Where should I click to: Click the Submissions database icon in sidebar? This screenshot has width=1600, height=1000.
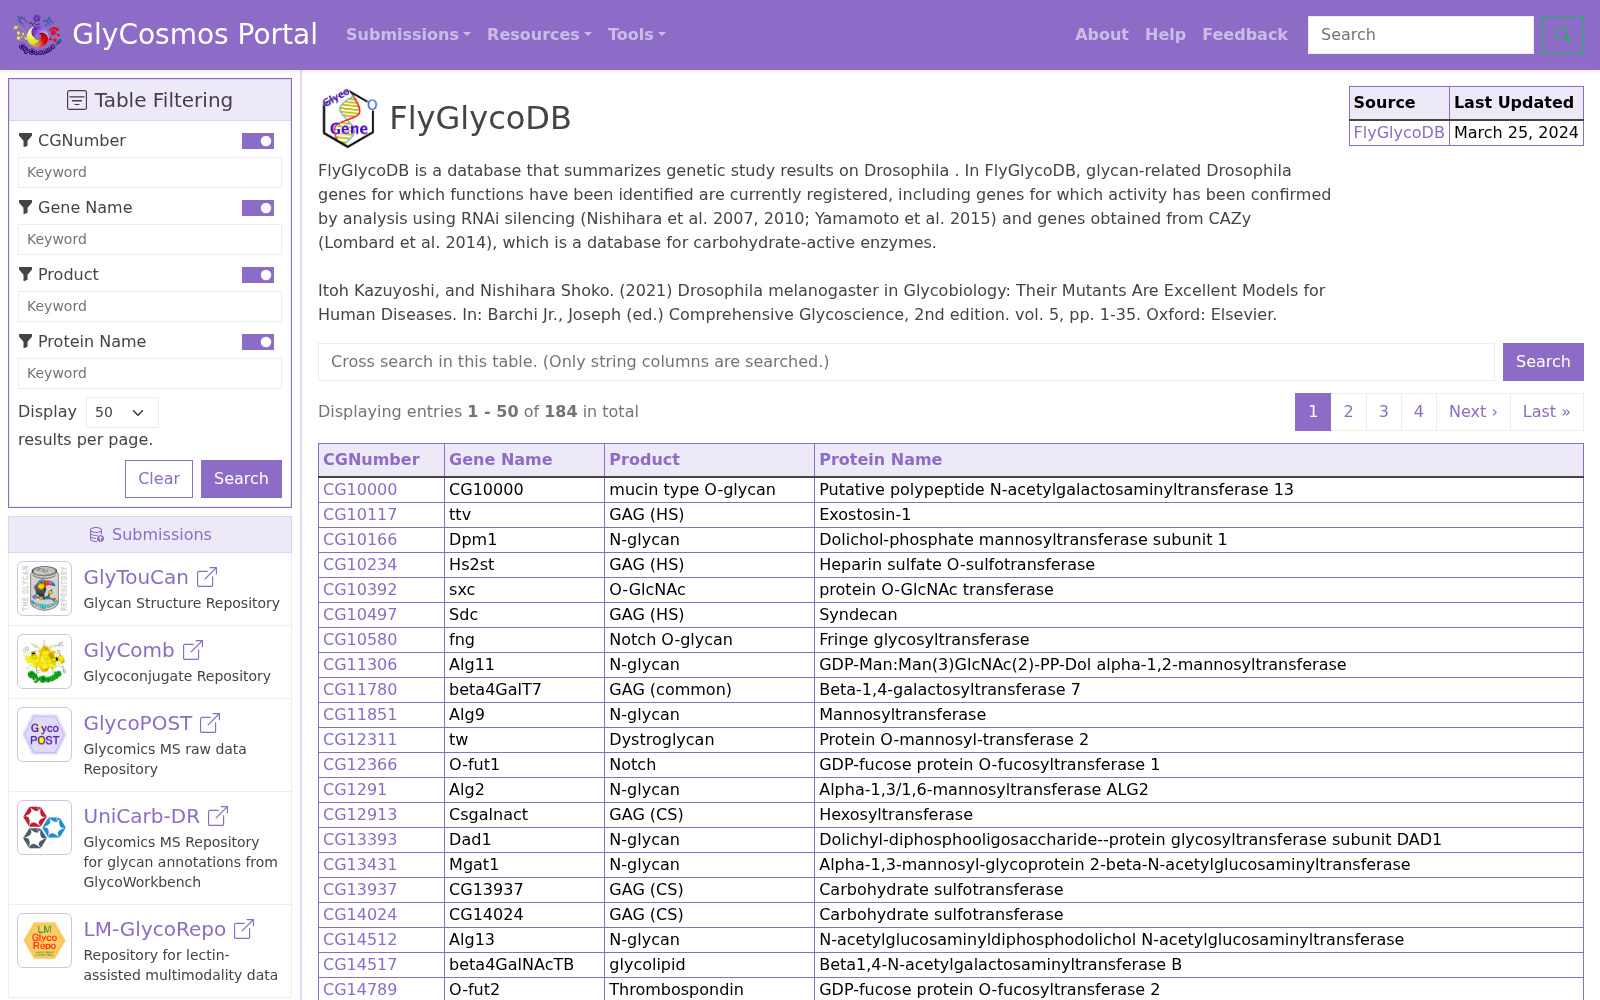(x=97, y=535)
